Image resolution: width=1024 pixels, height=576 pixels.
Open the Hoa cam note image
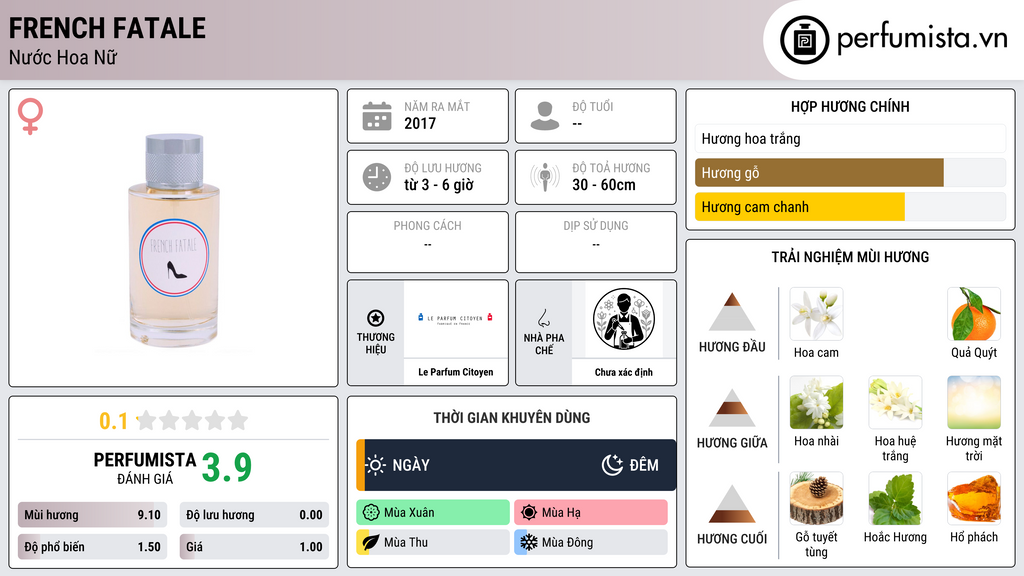pos(816,314)
